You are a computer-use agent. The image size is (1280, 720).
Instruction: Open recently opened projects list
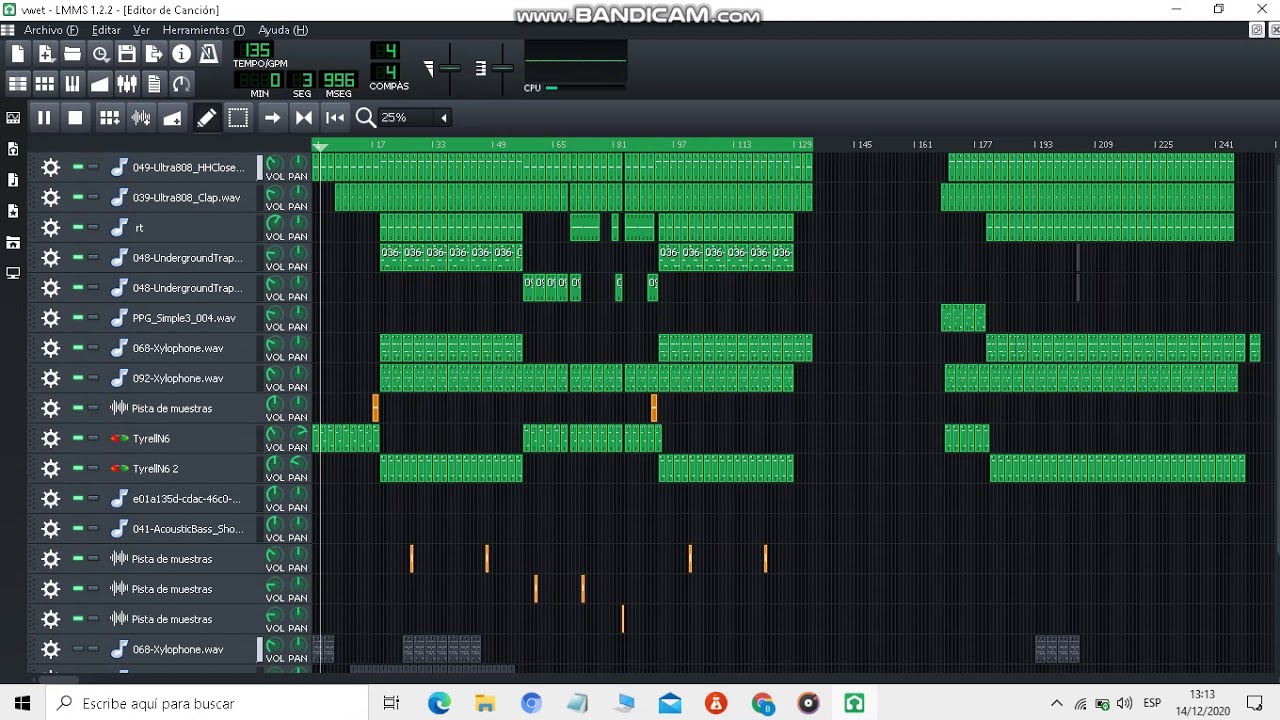pyautogui.click(x=100, y=54)
